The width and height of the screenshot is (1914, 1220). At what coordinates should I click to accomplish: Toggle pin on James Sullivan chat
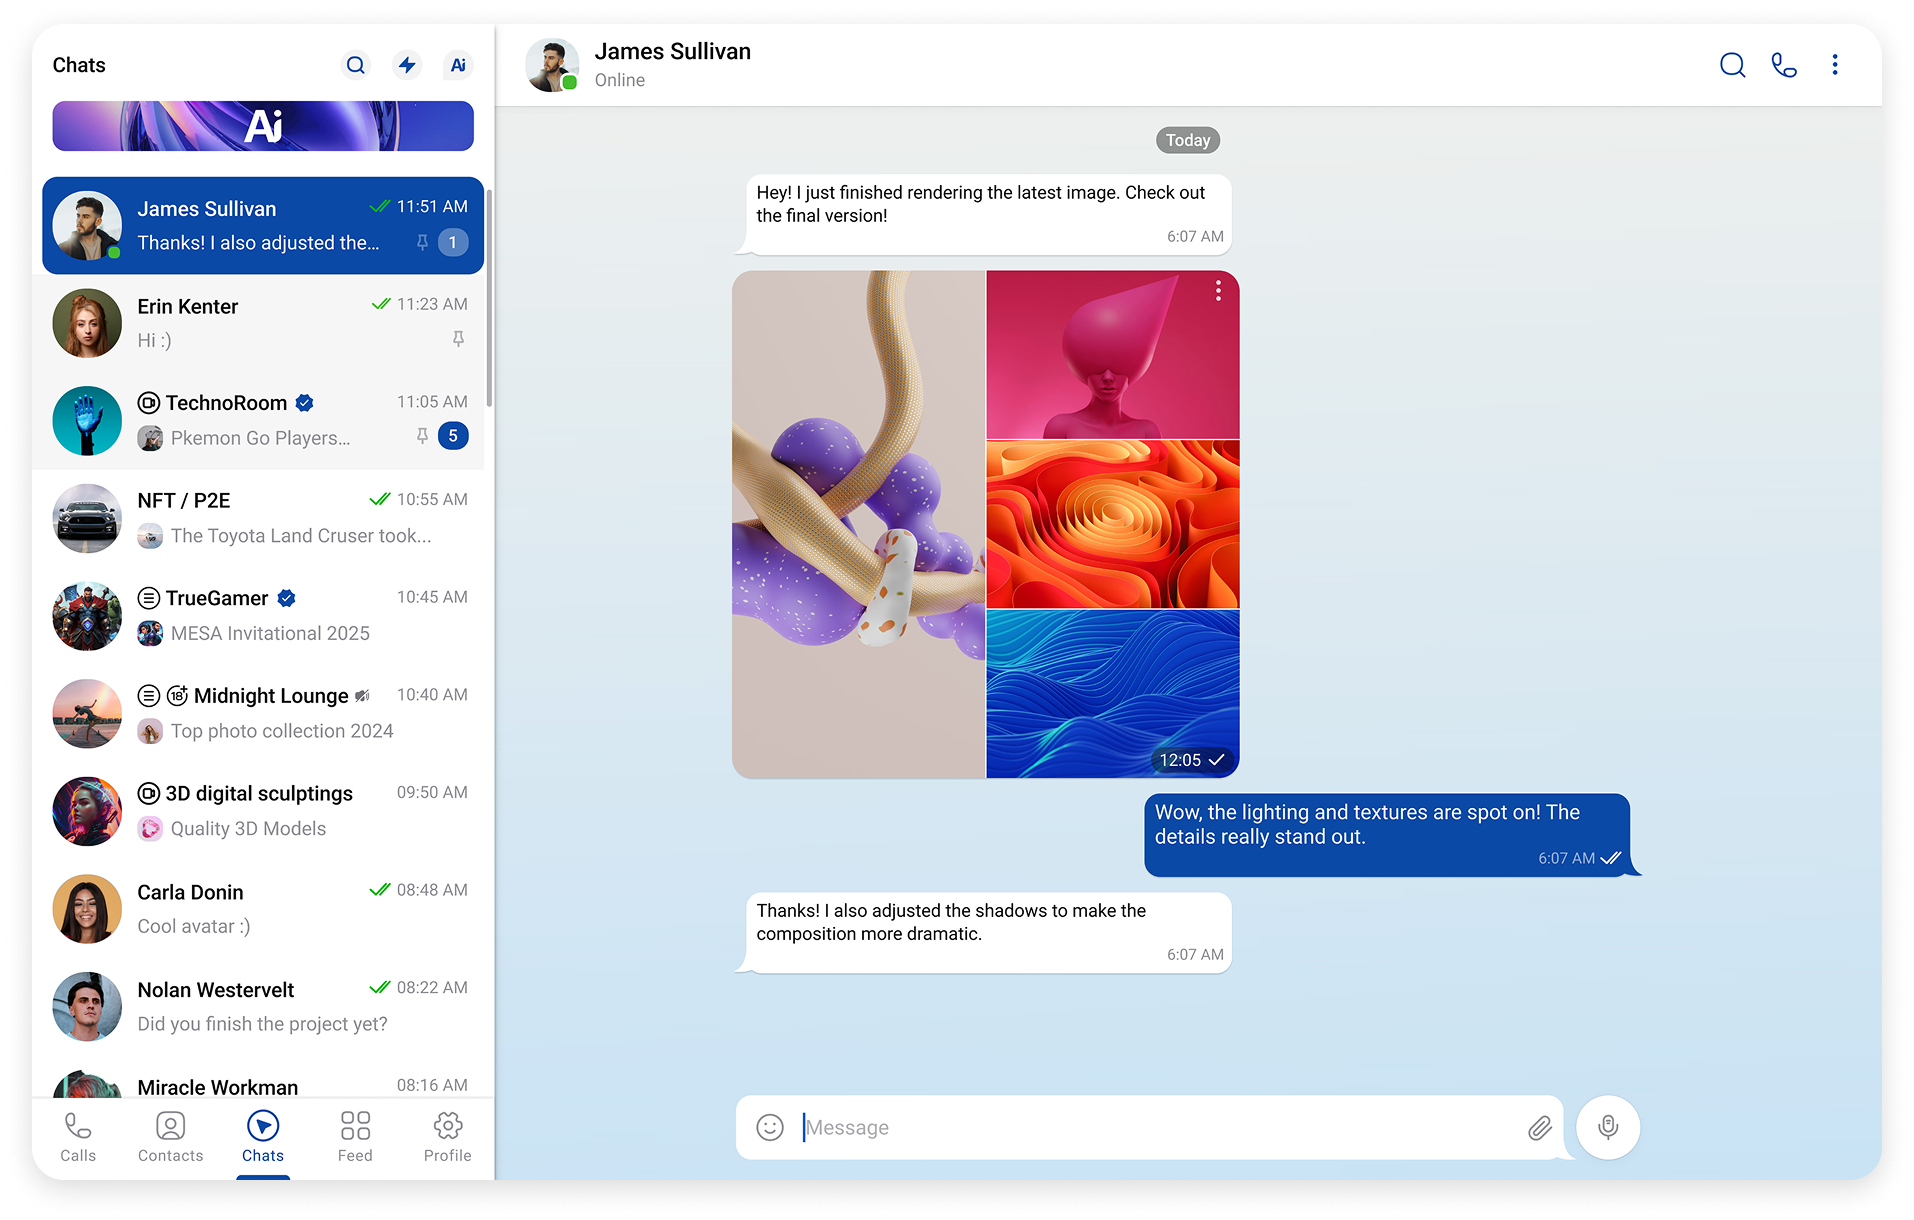tap(422, 242)
